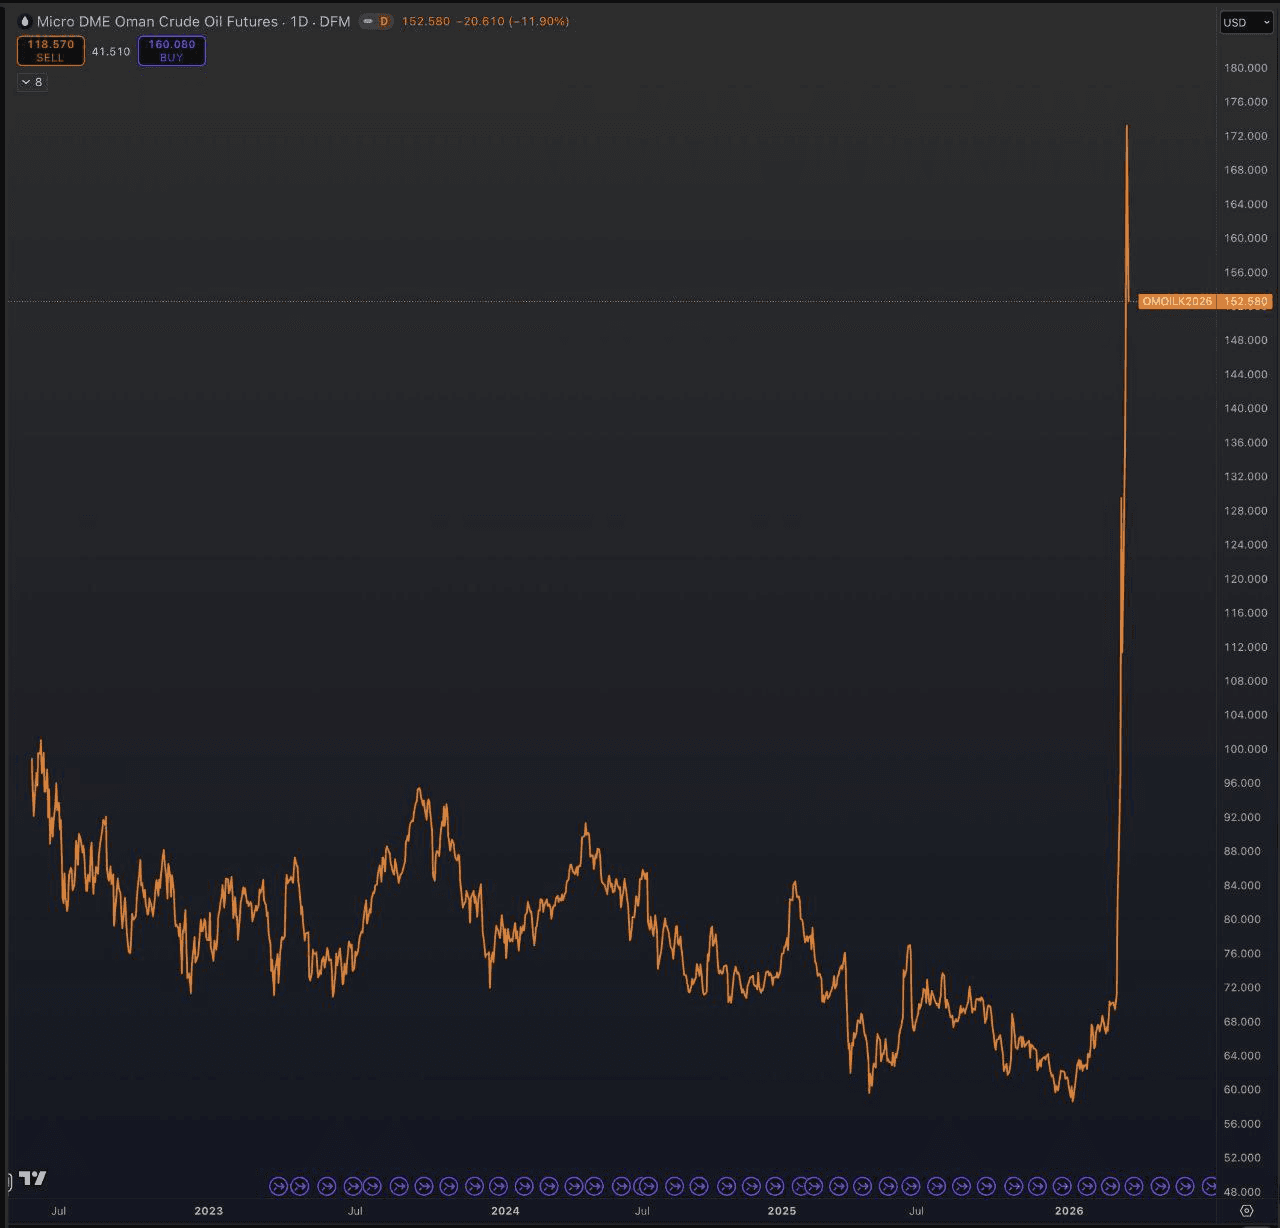Click the leftmost contract rollover marker

tap(279, 1187)
